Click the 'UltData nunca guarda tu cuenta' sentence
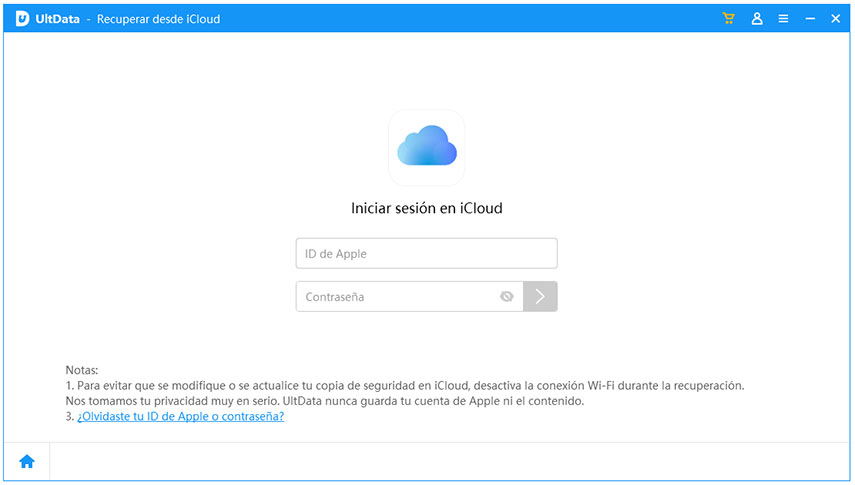The height and width of the screenshot is (485, 855). [440, 401]
